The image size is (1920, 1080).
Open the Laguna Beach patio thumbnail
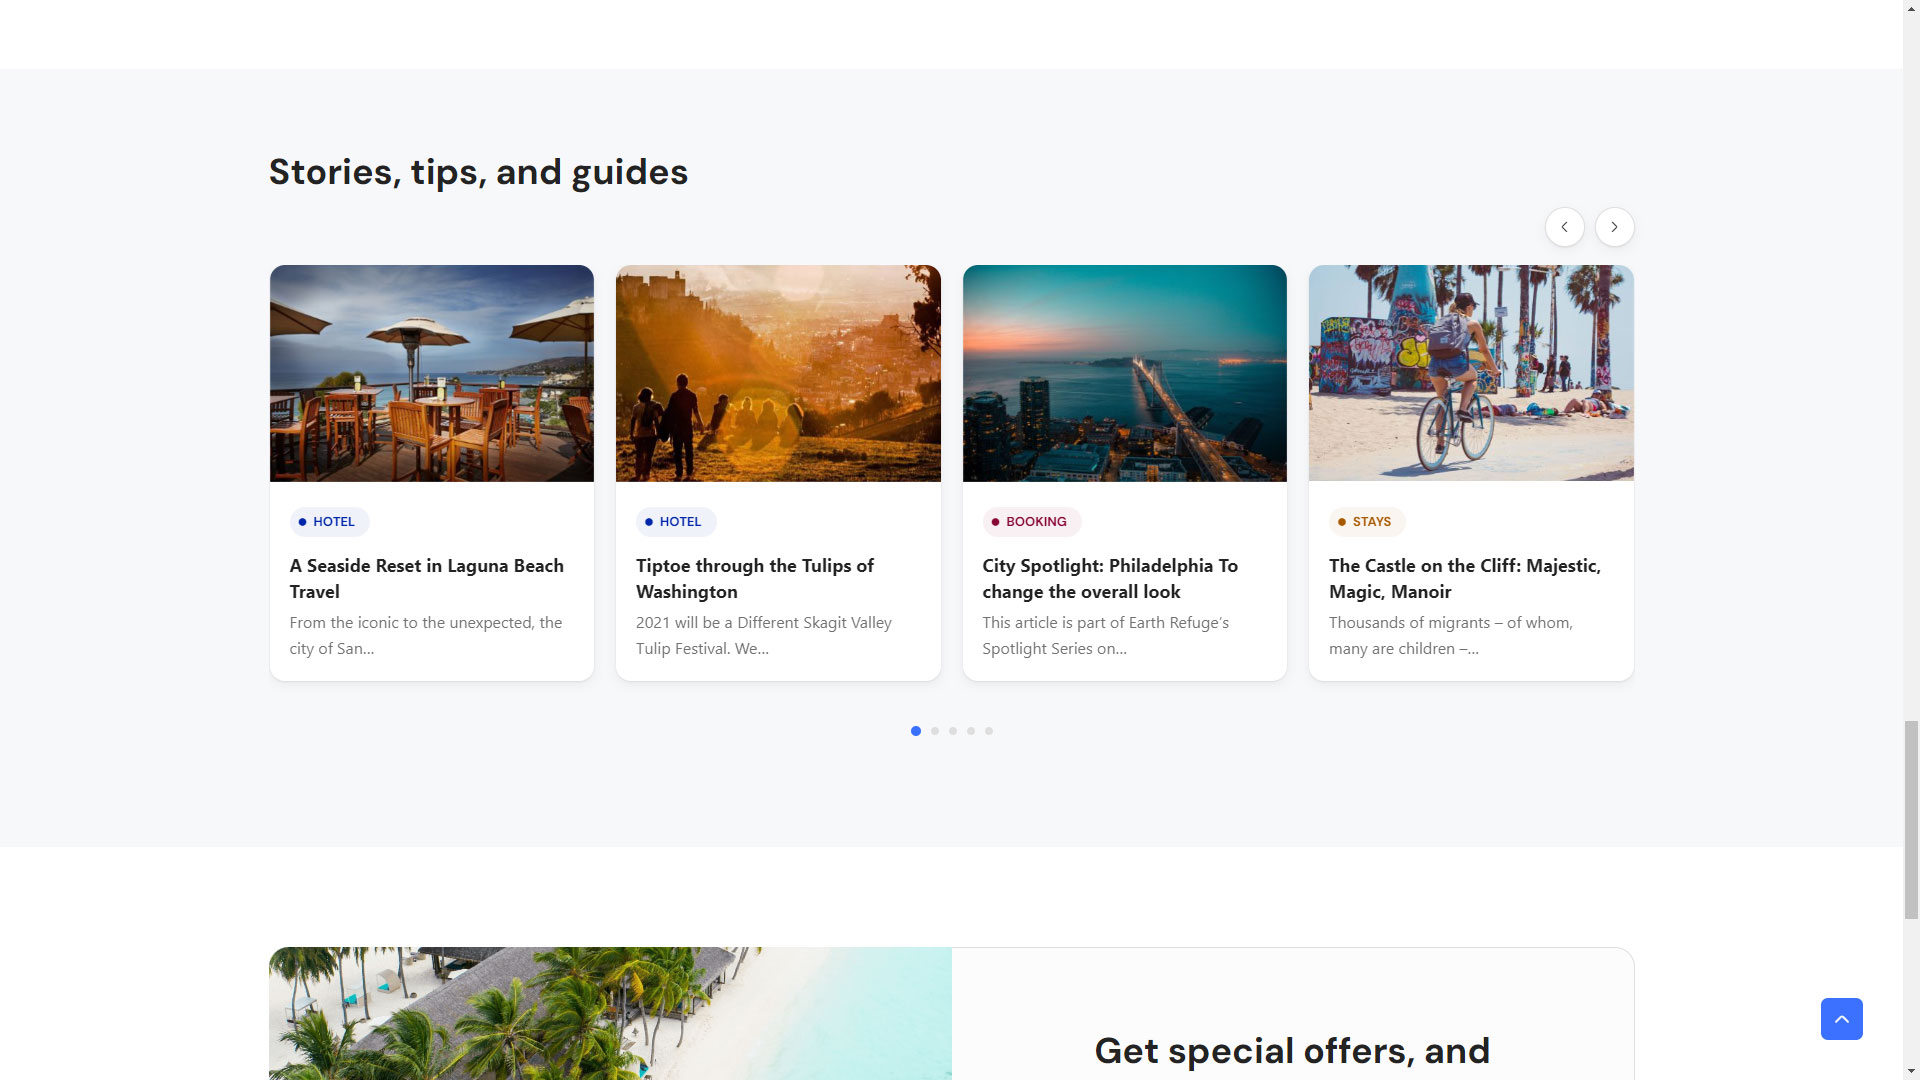pyautogui.click(x=431, y=373)
